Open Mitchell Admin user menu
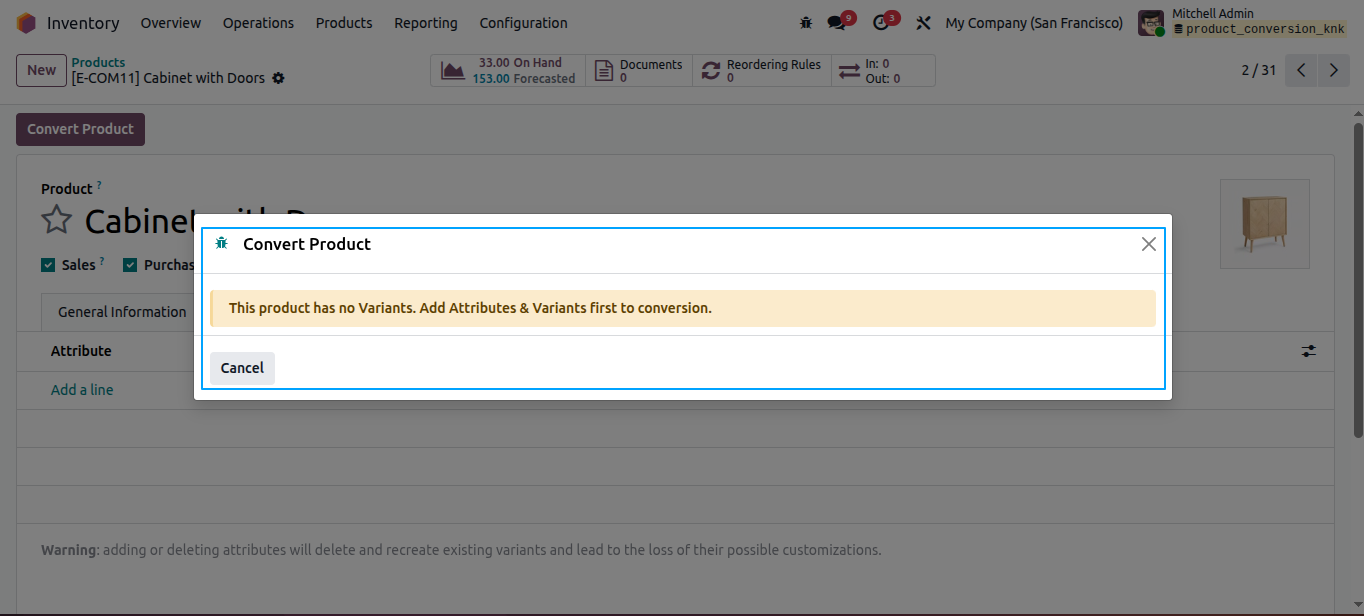 1244,23
